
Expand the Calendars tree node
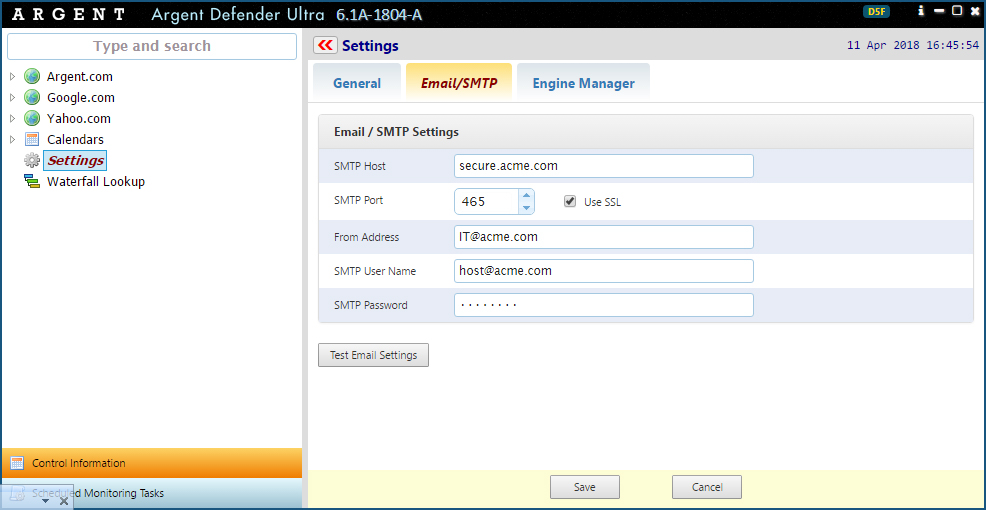point(12,140)
